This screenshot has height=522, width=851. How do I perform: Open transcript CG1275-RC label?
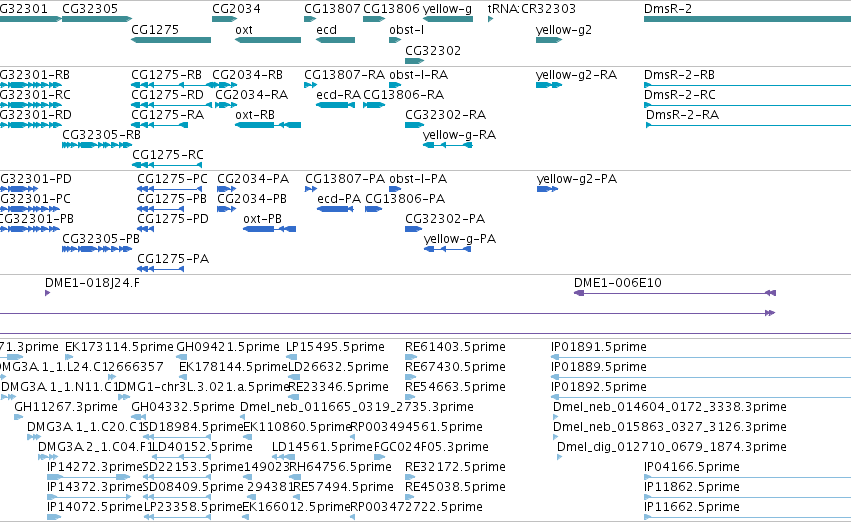click(168, 155)
